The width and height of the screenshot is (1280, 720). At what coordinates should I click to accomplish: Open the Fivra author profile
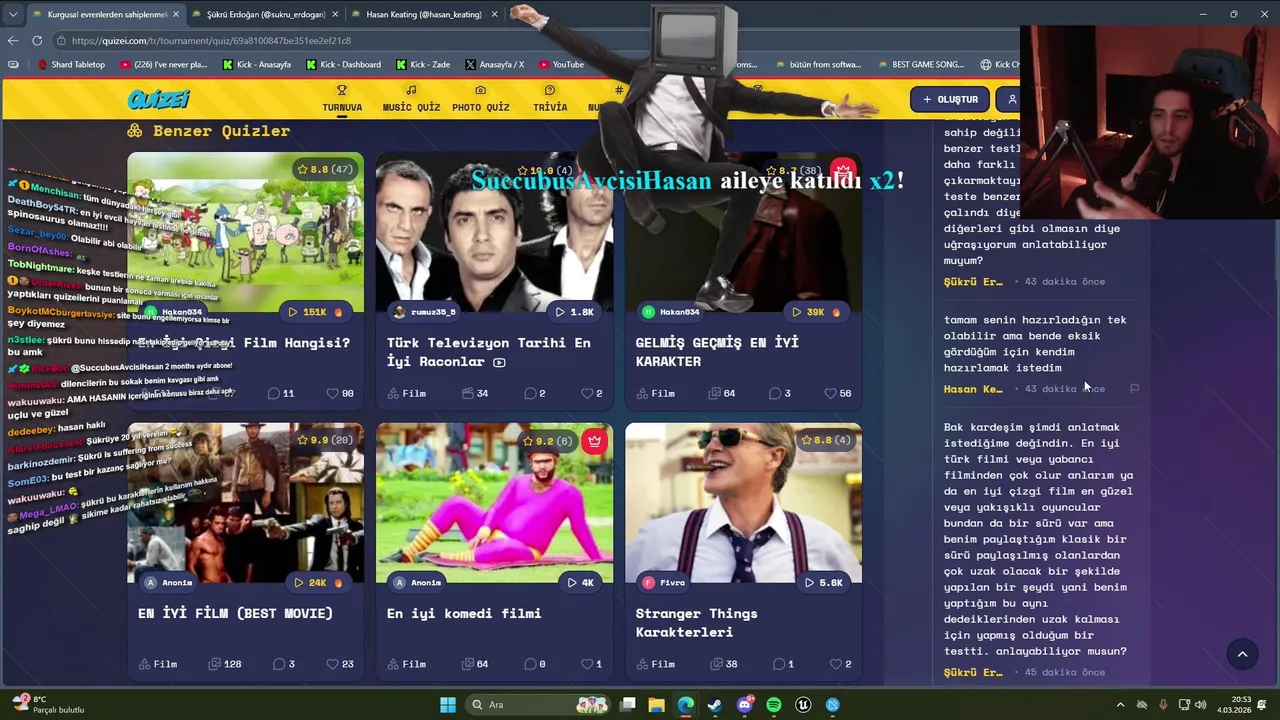click(664, 582)
